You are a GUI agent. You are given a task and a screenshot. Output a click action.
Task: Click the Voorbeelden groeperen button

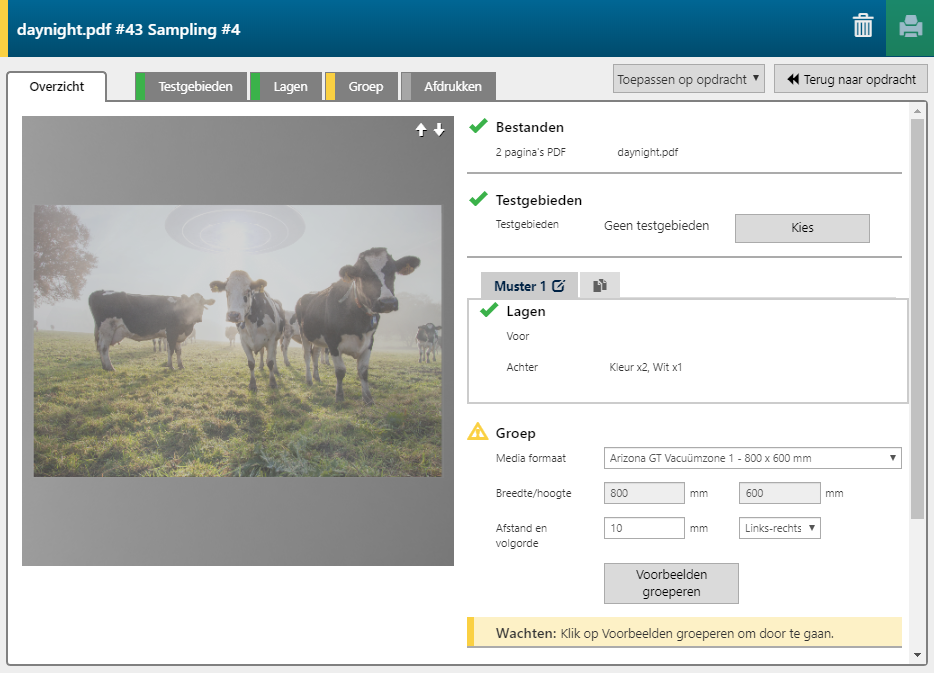click(x=671, y=583)
